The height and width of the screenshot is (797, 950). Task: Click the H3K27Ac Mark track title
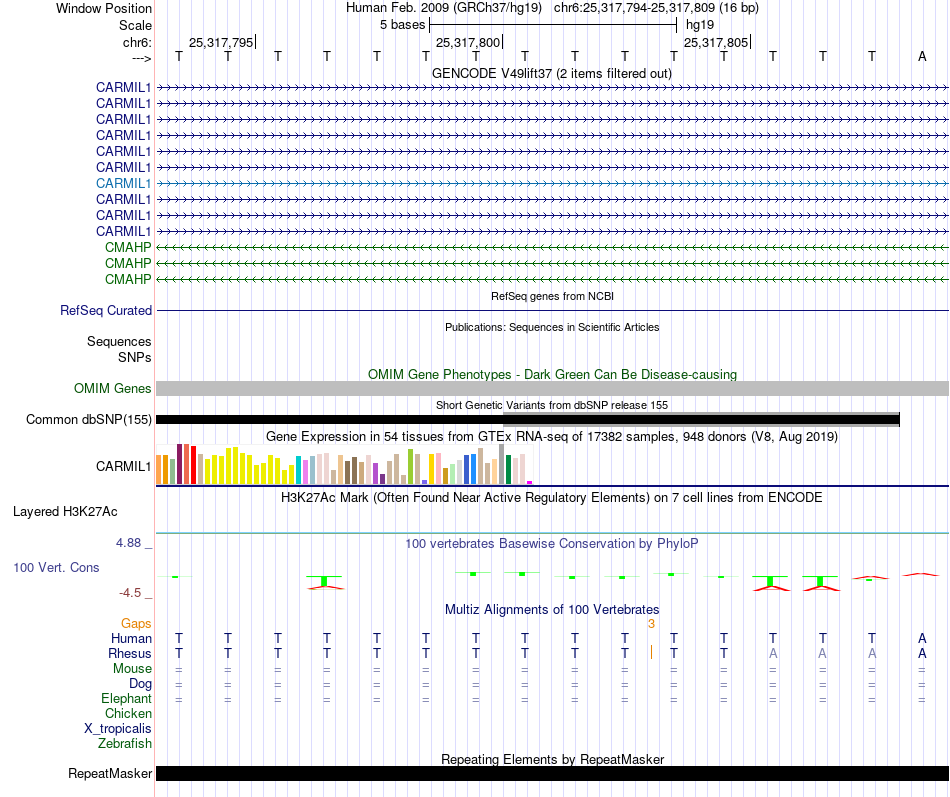(552, 498)
